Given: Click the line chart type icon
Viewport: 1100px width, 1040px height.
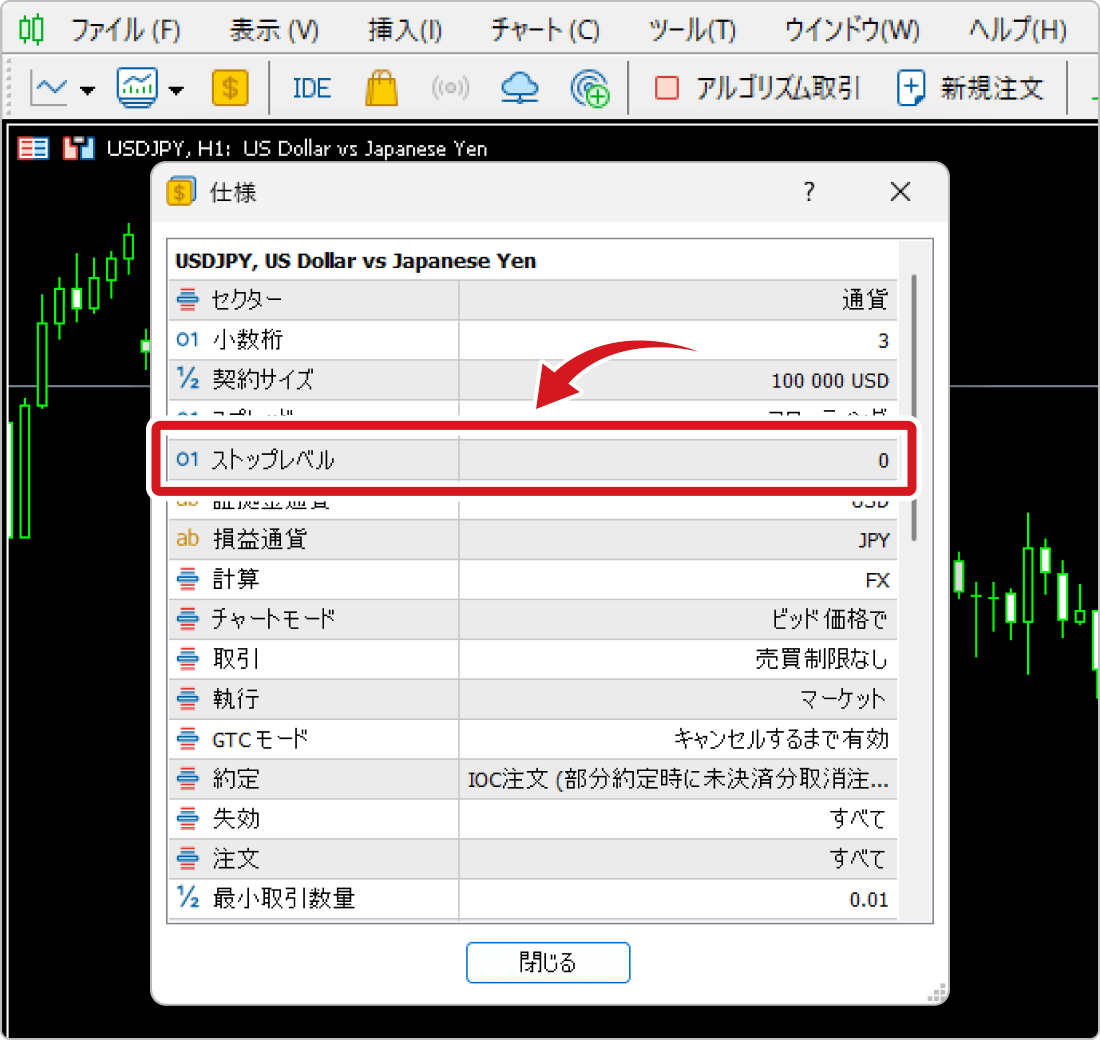Looking at the screenshot, I should pyautogui.click(x=50, y=89).
